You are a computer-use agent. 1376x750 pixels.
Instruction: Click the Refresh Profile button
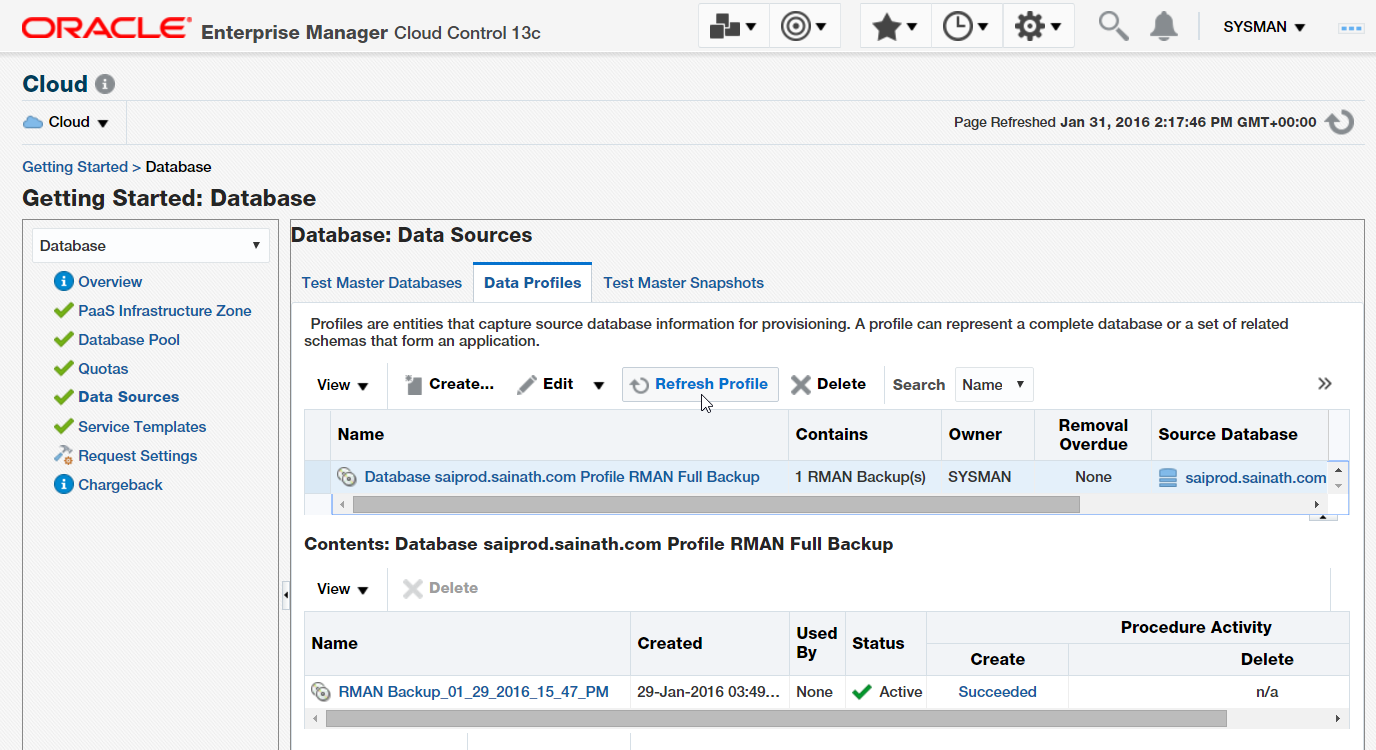coord(700,384)
